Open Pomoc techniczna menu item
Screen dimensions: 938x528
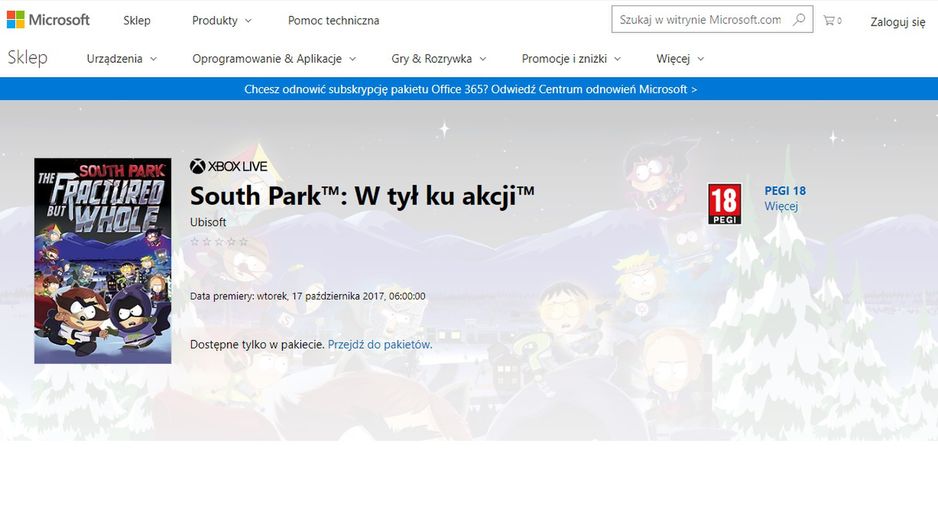coord(333,20)
